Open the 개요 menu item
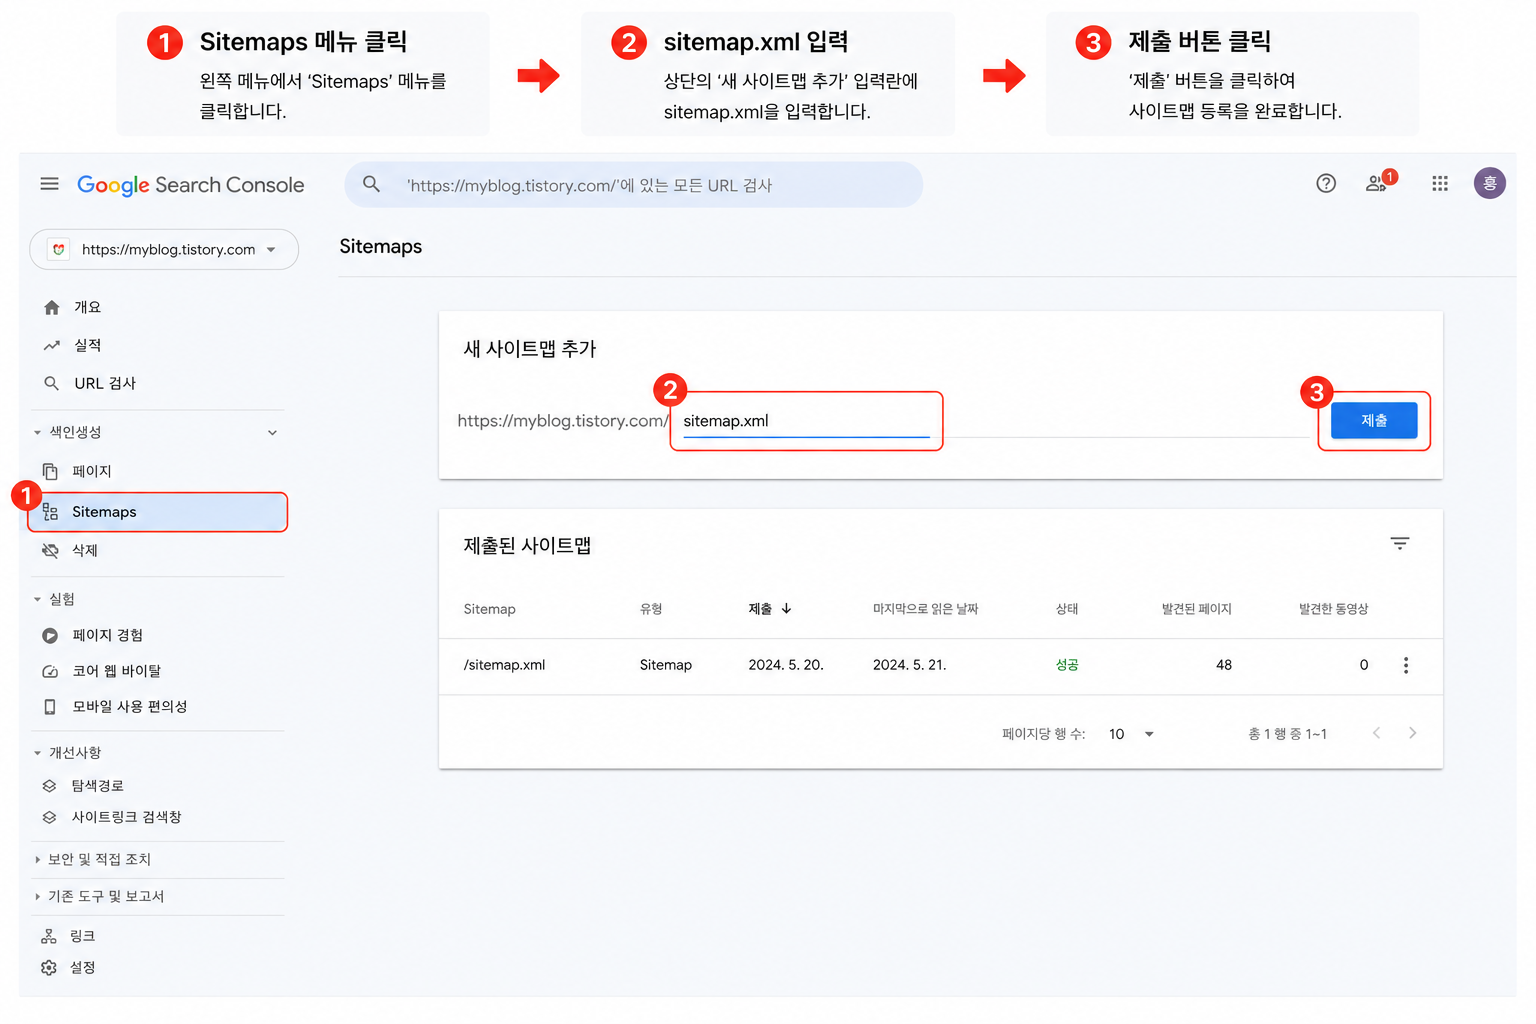 (x=88, y=308)
